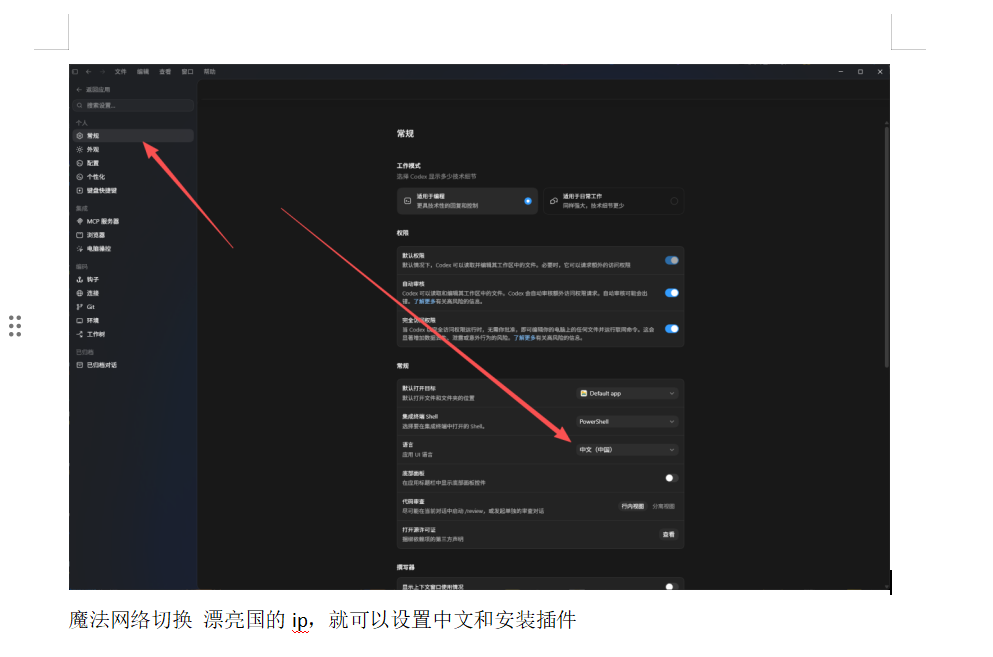Click the 外观 sun icon
This screenshot has height=657, width=993.
point(80,150)
